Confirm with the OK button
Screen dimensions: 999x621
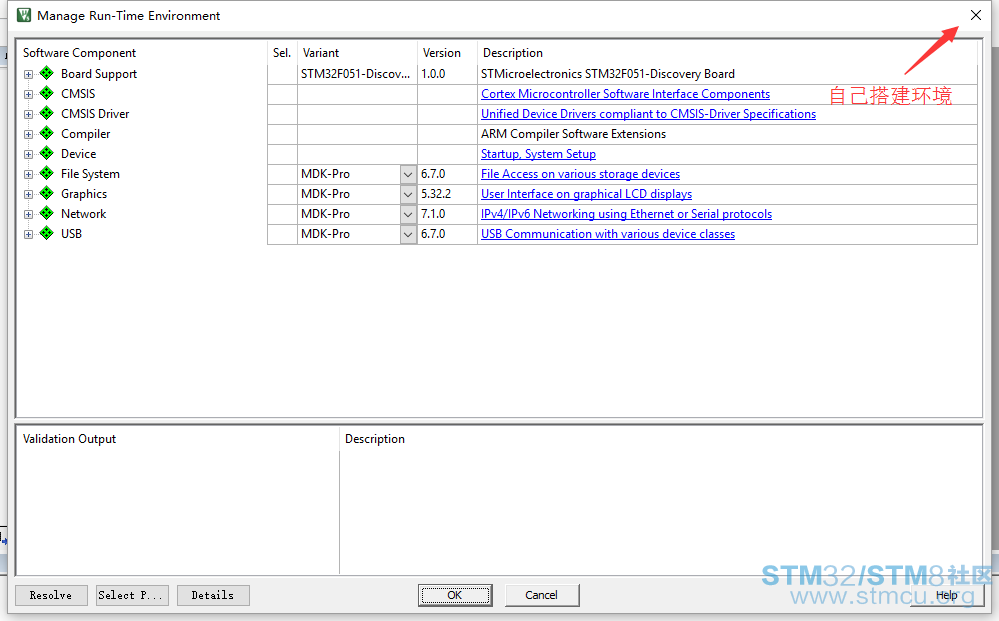[454, 595]
